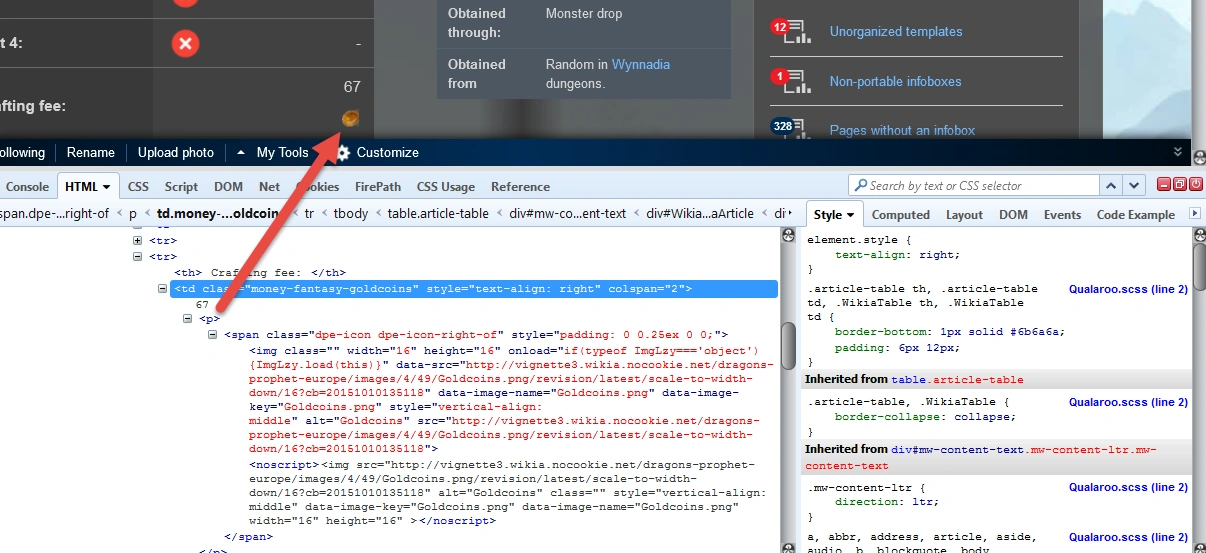Collapse the span dpe-icon node

coord(213,335)
